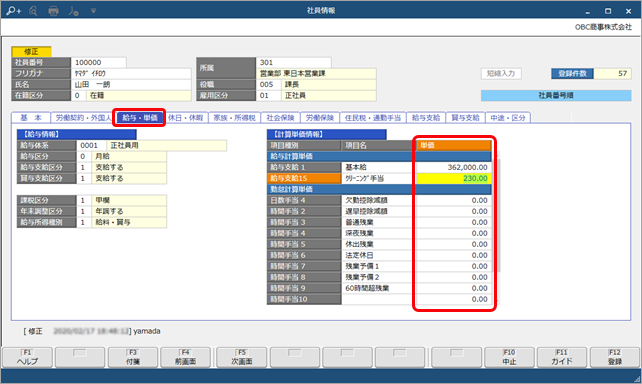Click the 深夜残業 unit price cell
This screenshot has width=642, height=384.
(x=454, y=233)
